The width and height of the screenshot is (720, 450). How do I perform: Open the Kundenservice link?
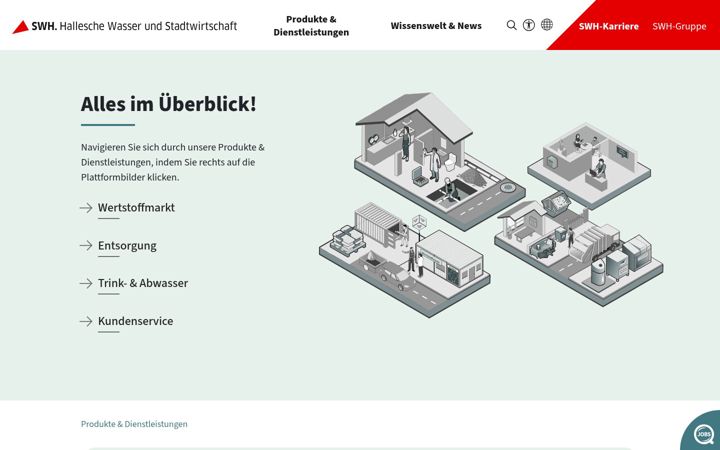(x=135, y=321)
